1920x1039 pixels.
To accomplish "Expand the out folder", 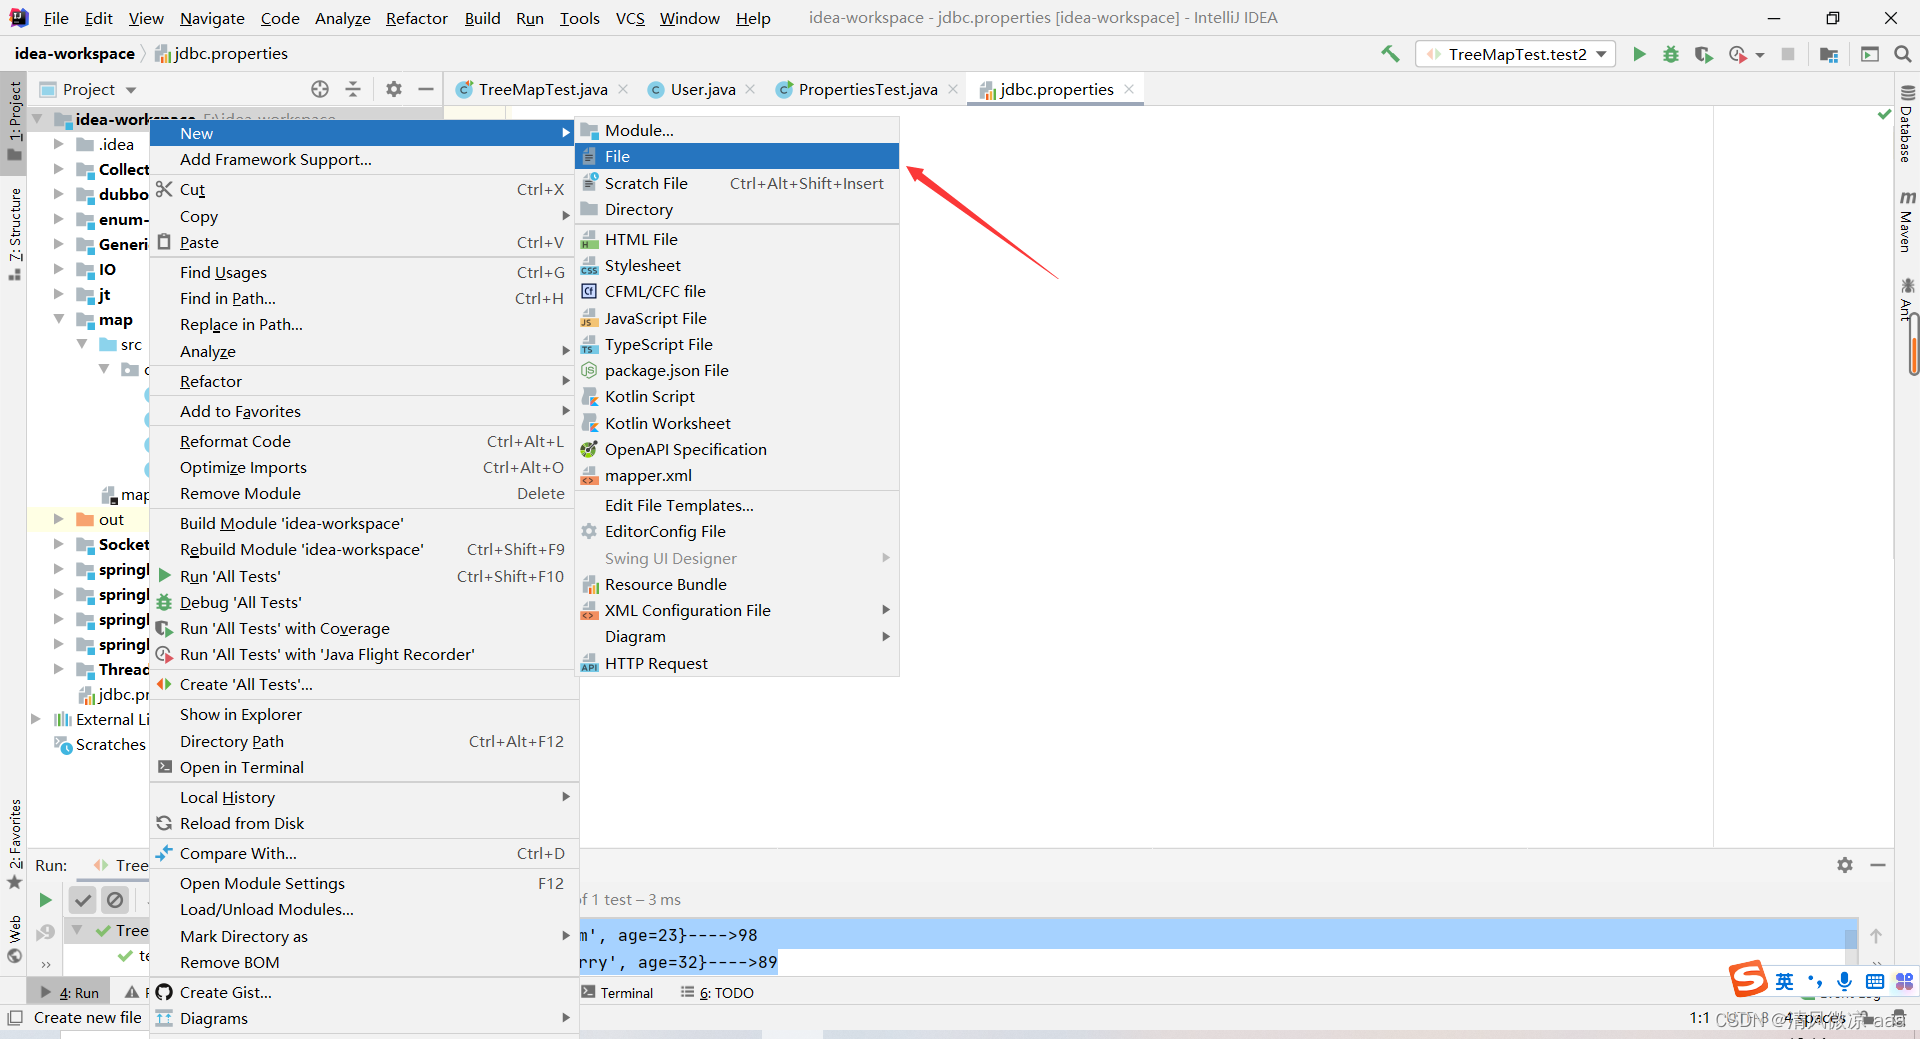I will click(x=58, y=519).
